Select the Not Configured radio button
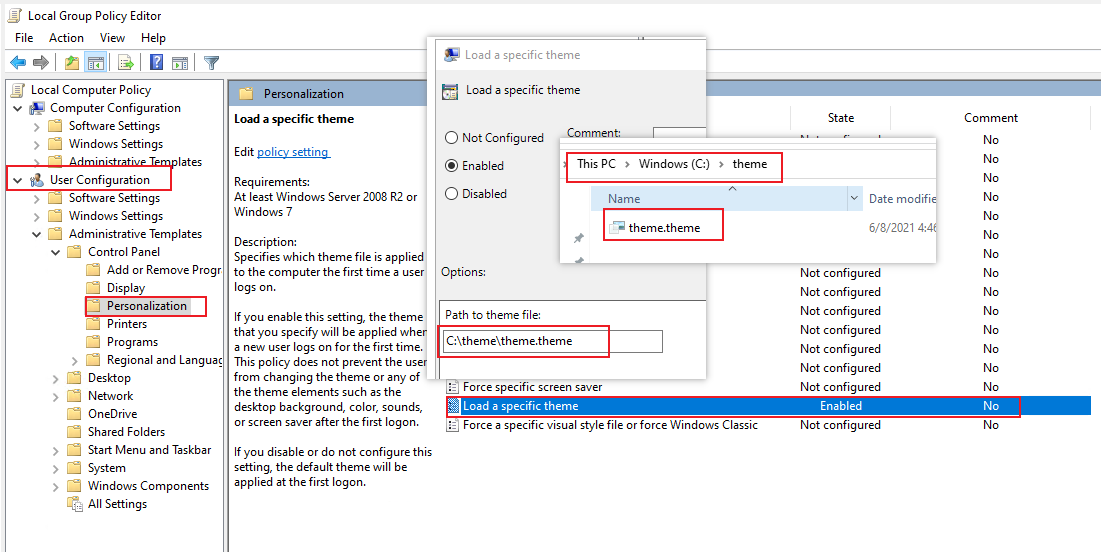1101x552 pixels. [451, 138]
